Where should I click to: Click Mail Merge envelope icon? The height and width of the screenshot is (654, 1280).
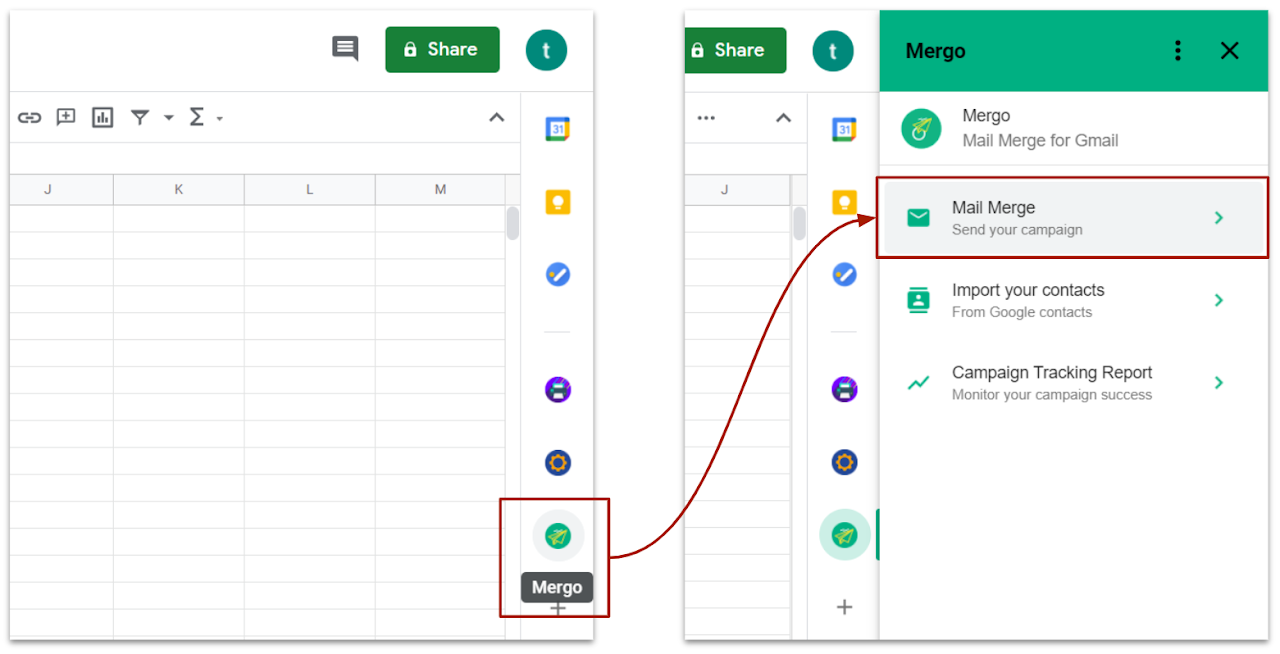[x=918, y=218]
